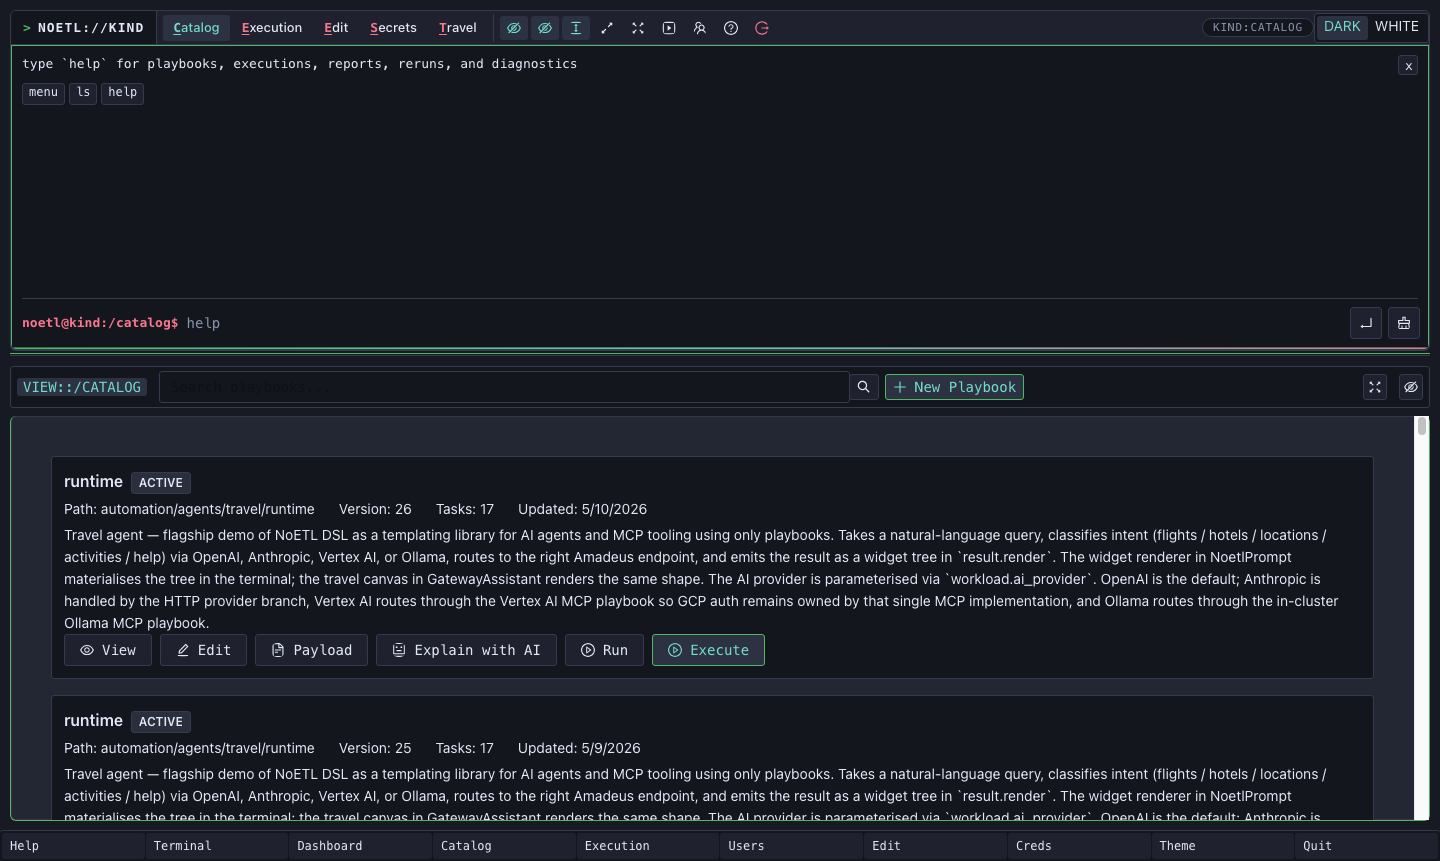
Task: Click the 'Updated: 5/10/2026' text
Action: (x=582, y=509)
